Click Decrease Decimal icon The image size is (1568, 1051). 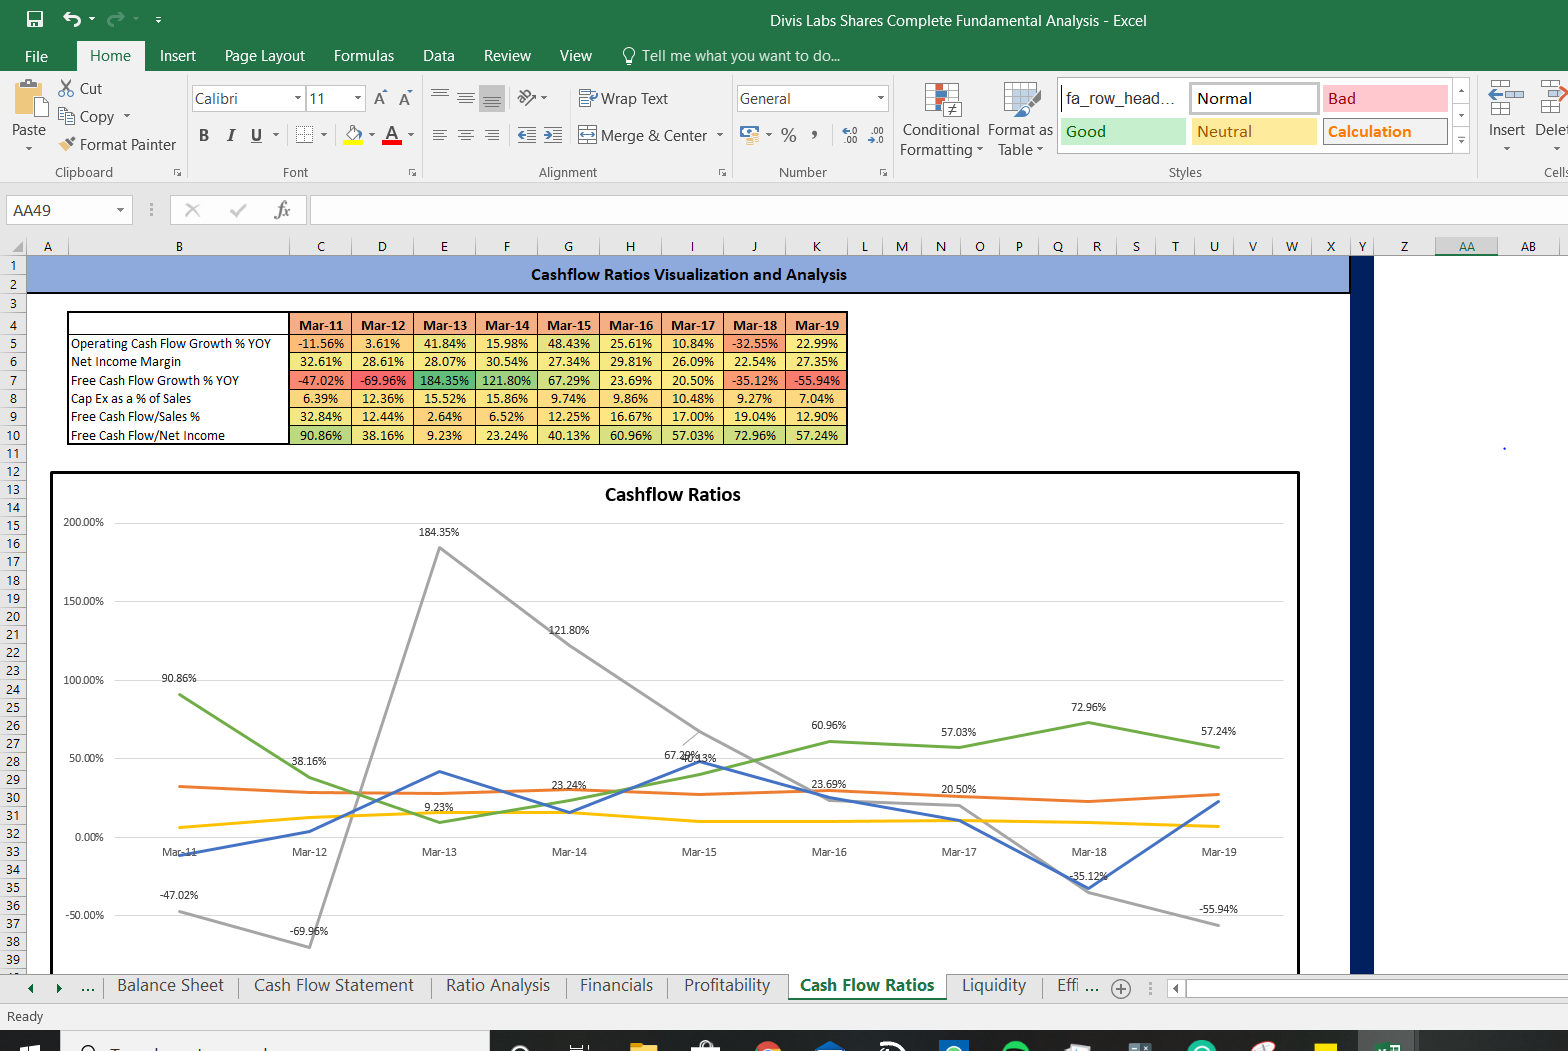pyautogui.click(x=876, y=134)
